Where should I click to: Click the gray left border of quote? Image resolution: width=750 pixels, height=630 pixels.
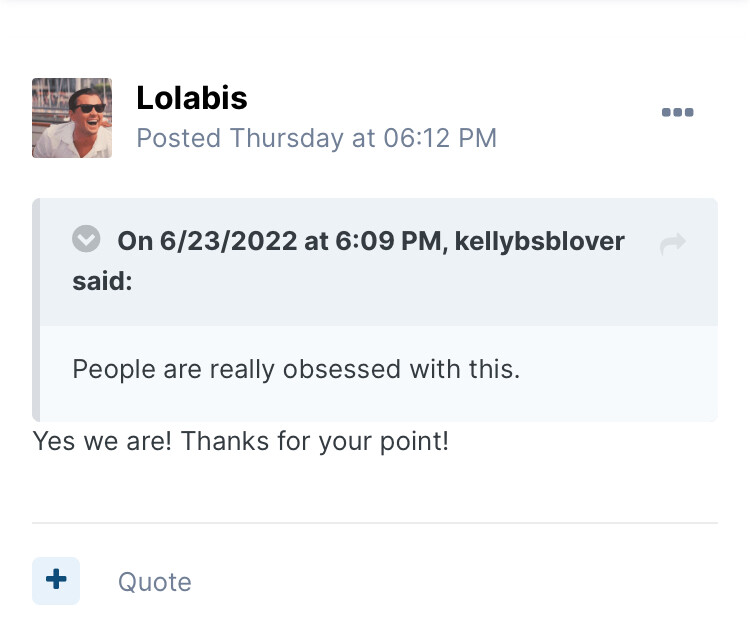pos(36,310)
